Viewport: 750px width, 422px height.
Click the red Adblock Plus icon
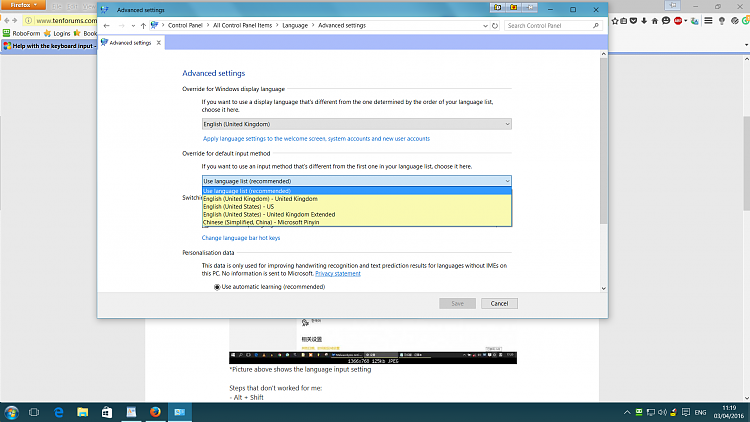(x=678, y=21)
